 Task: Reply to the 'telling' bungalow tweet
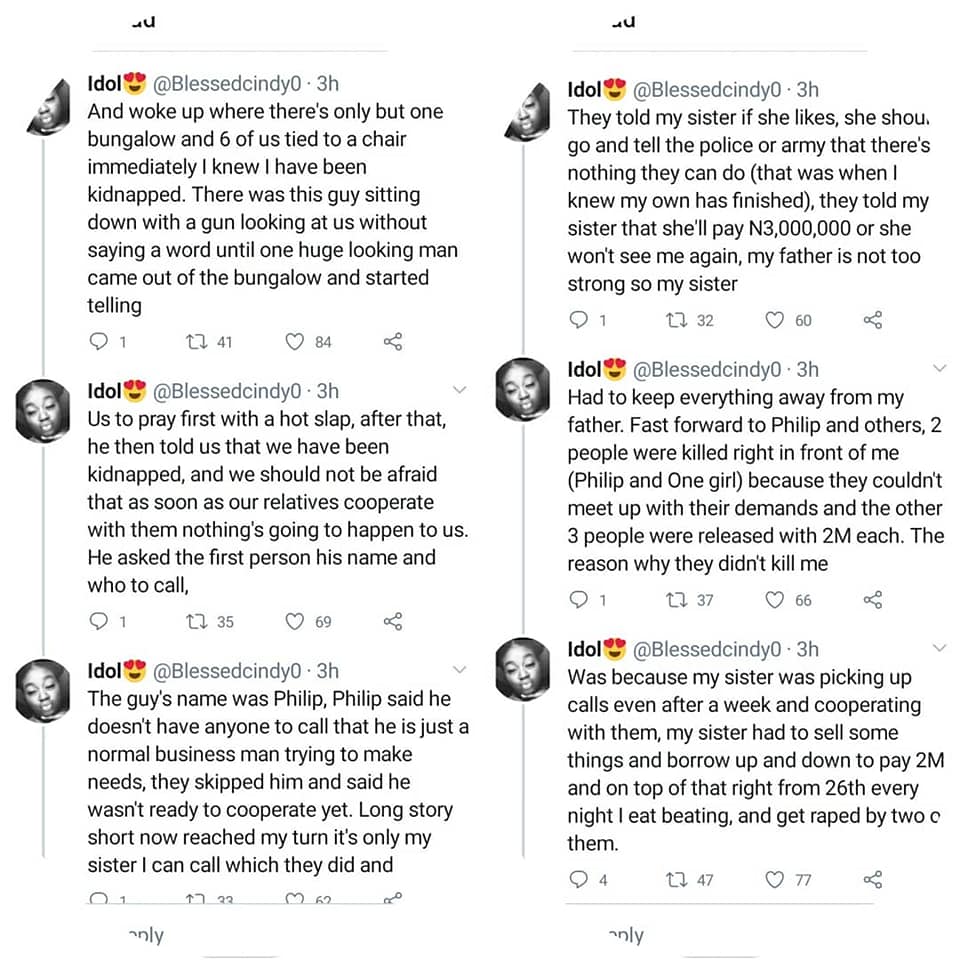99,342
